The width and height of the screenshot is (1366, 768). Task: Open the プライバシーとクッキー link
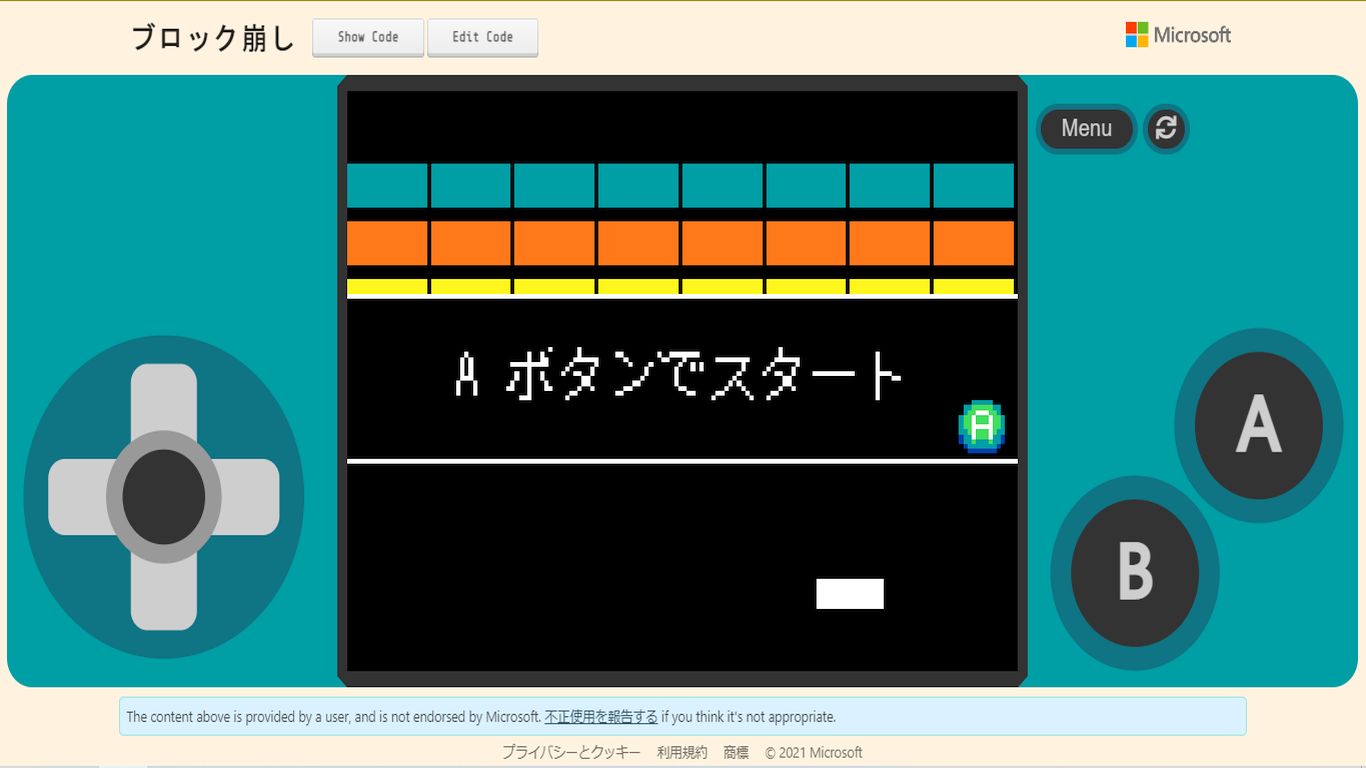tap(571, 753)
